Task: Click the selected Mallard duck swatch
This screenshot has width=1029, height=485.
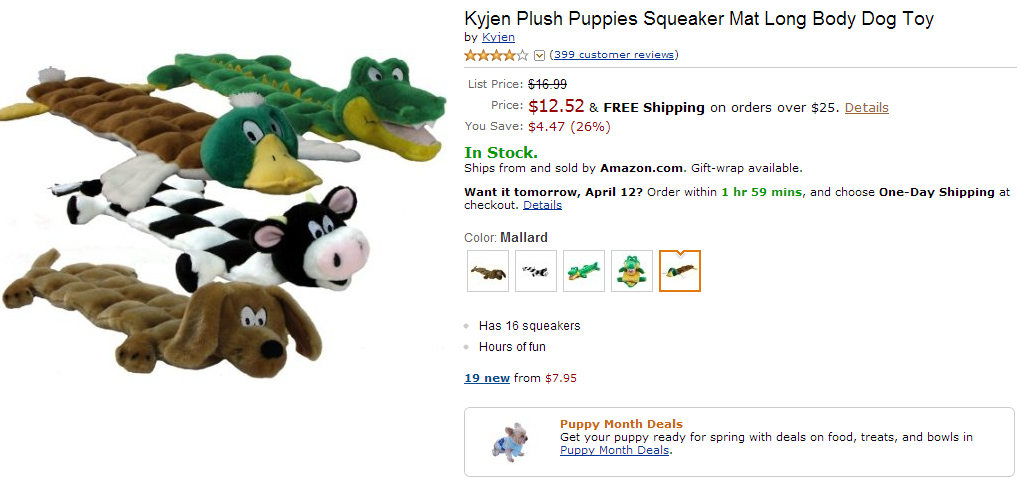Action: (x=680, y=271)
